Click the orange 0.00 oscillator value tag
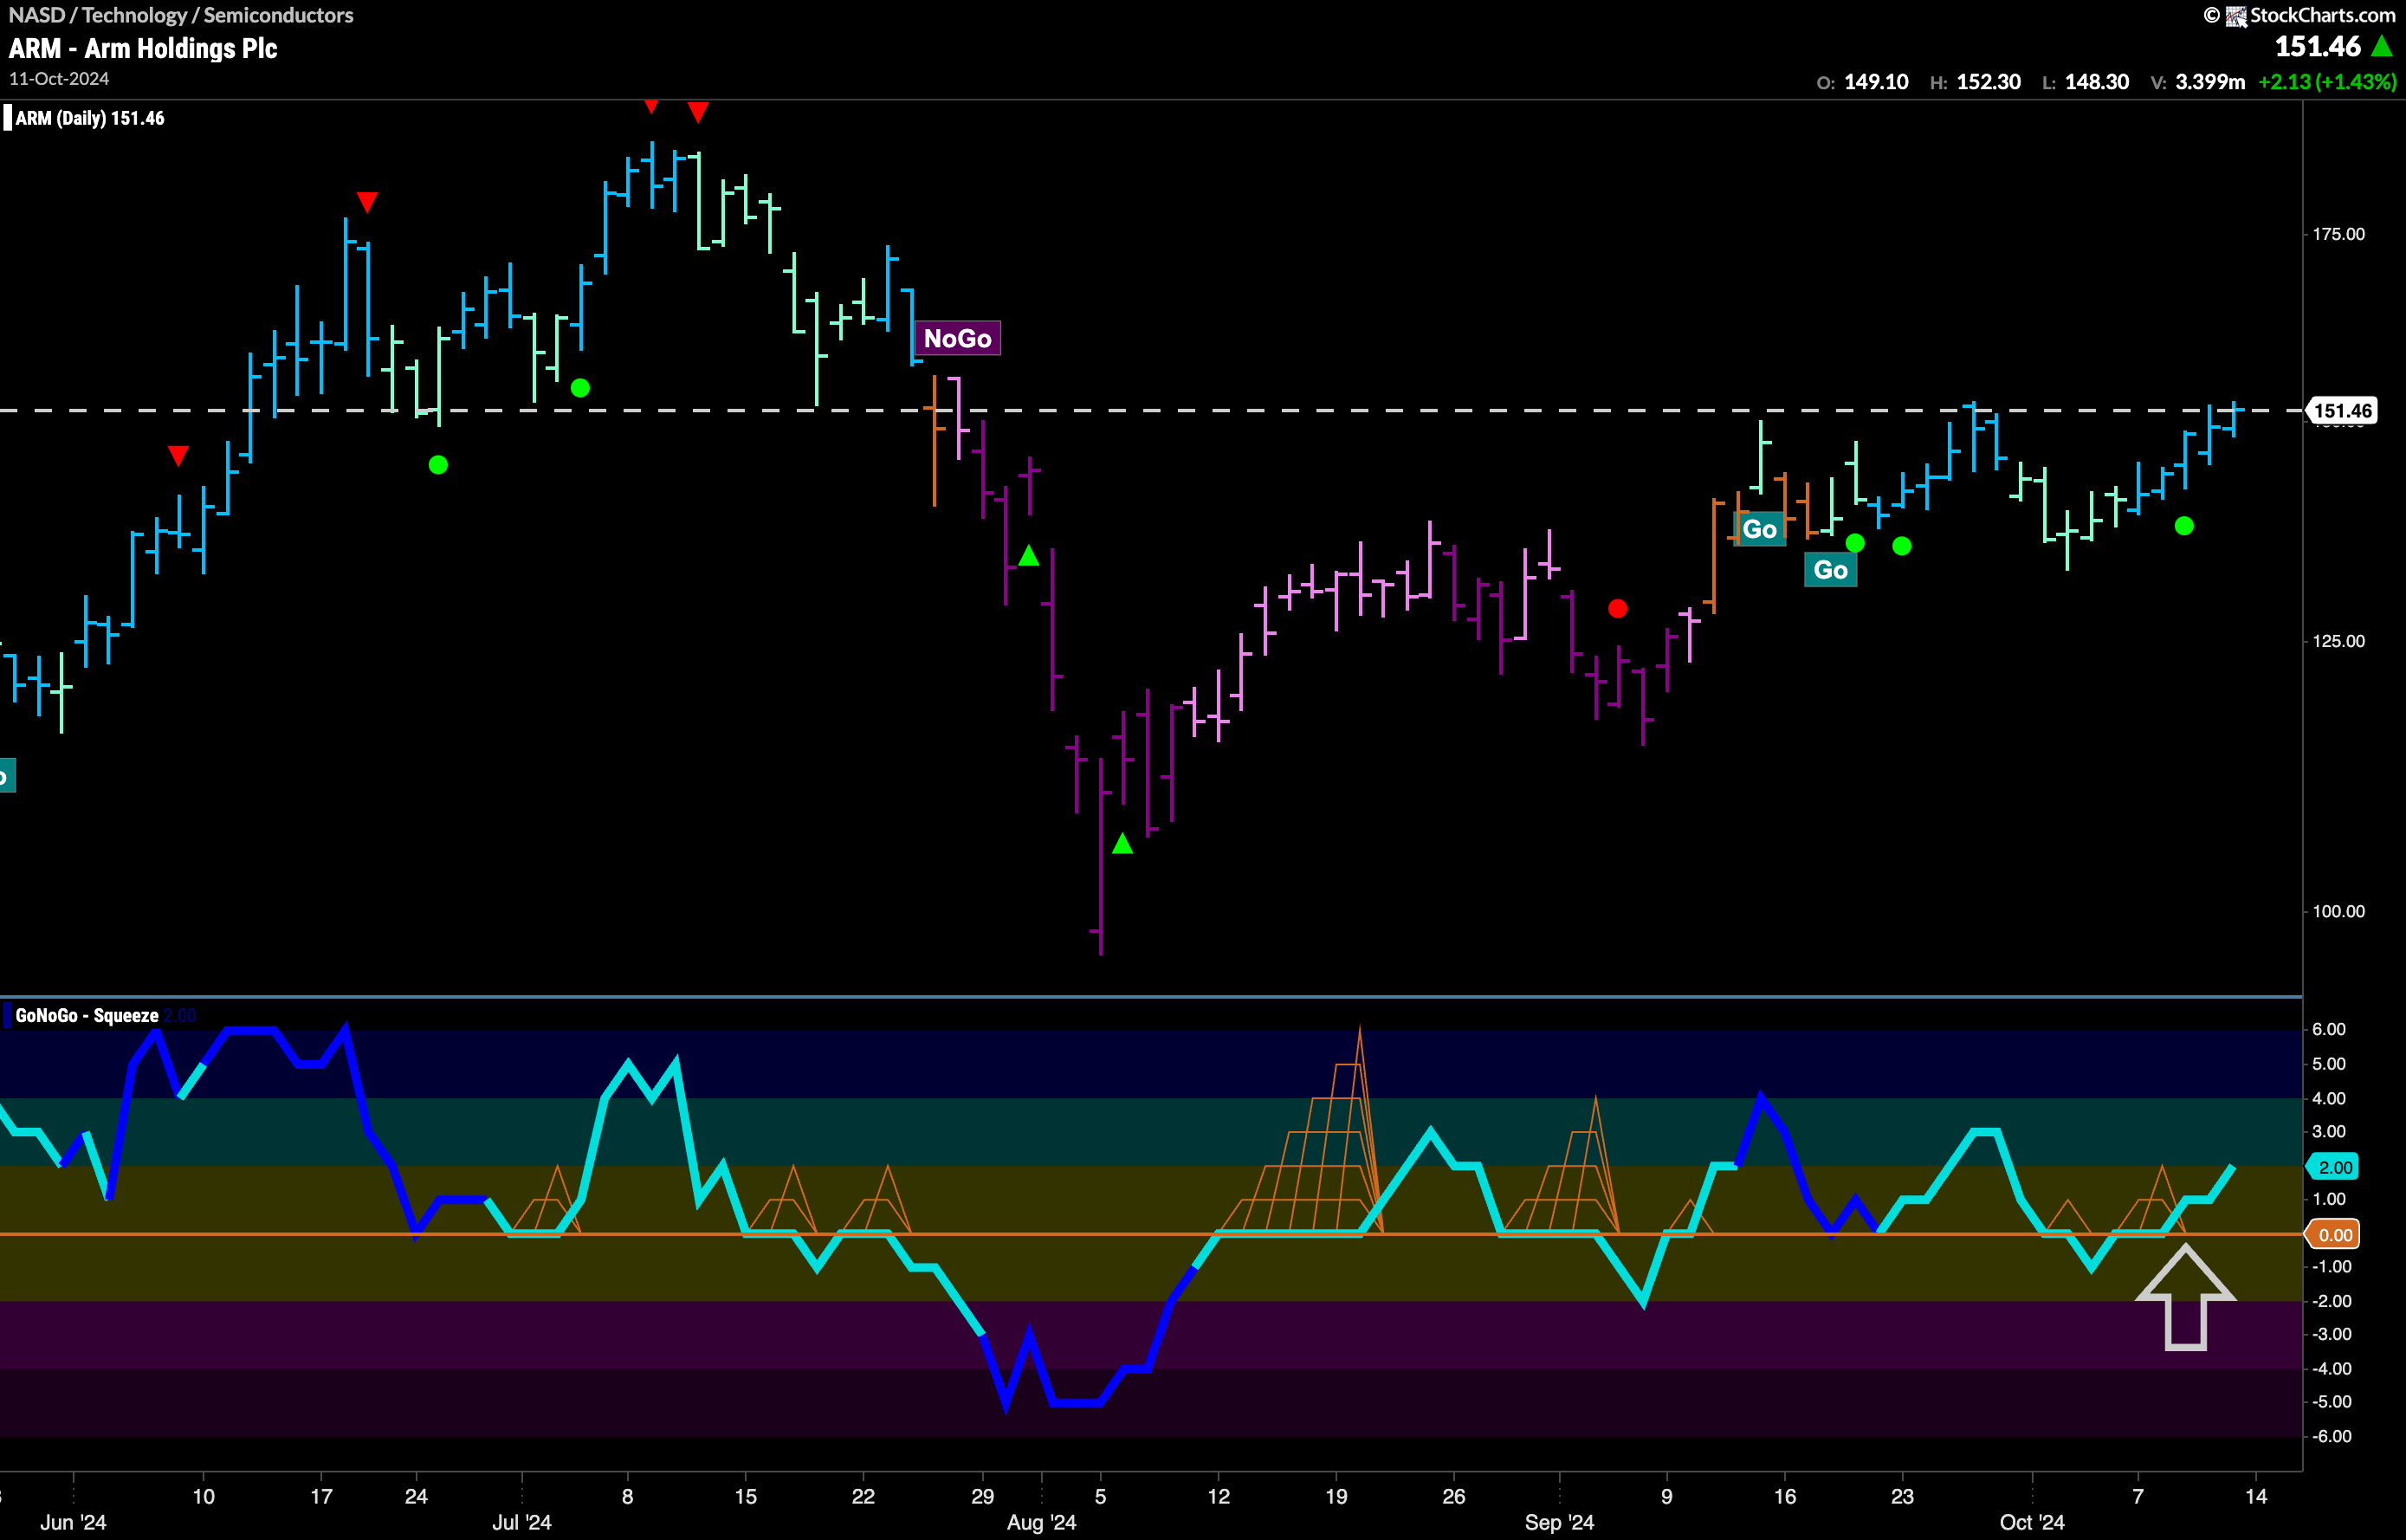 pos(2334,1235)
